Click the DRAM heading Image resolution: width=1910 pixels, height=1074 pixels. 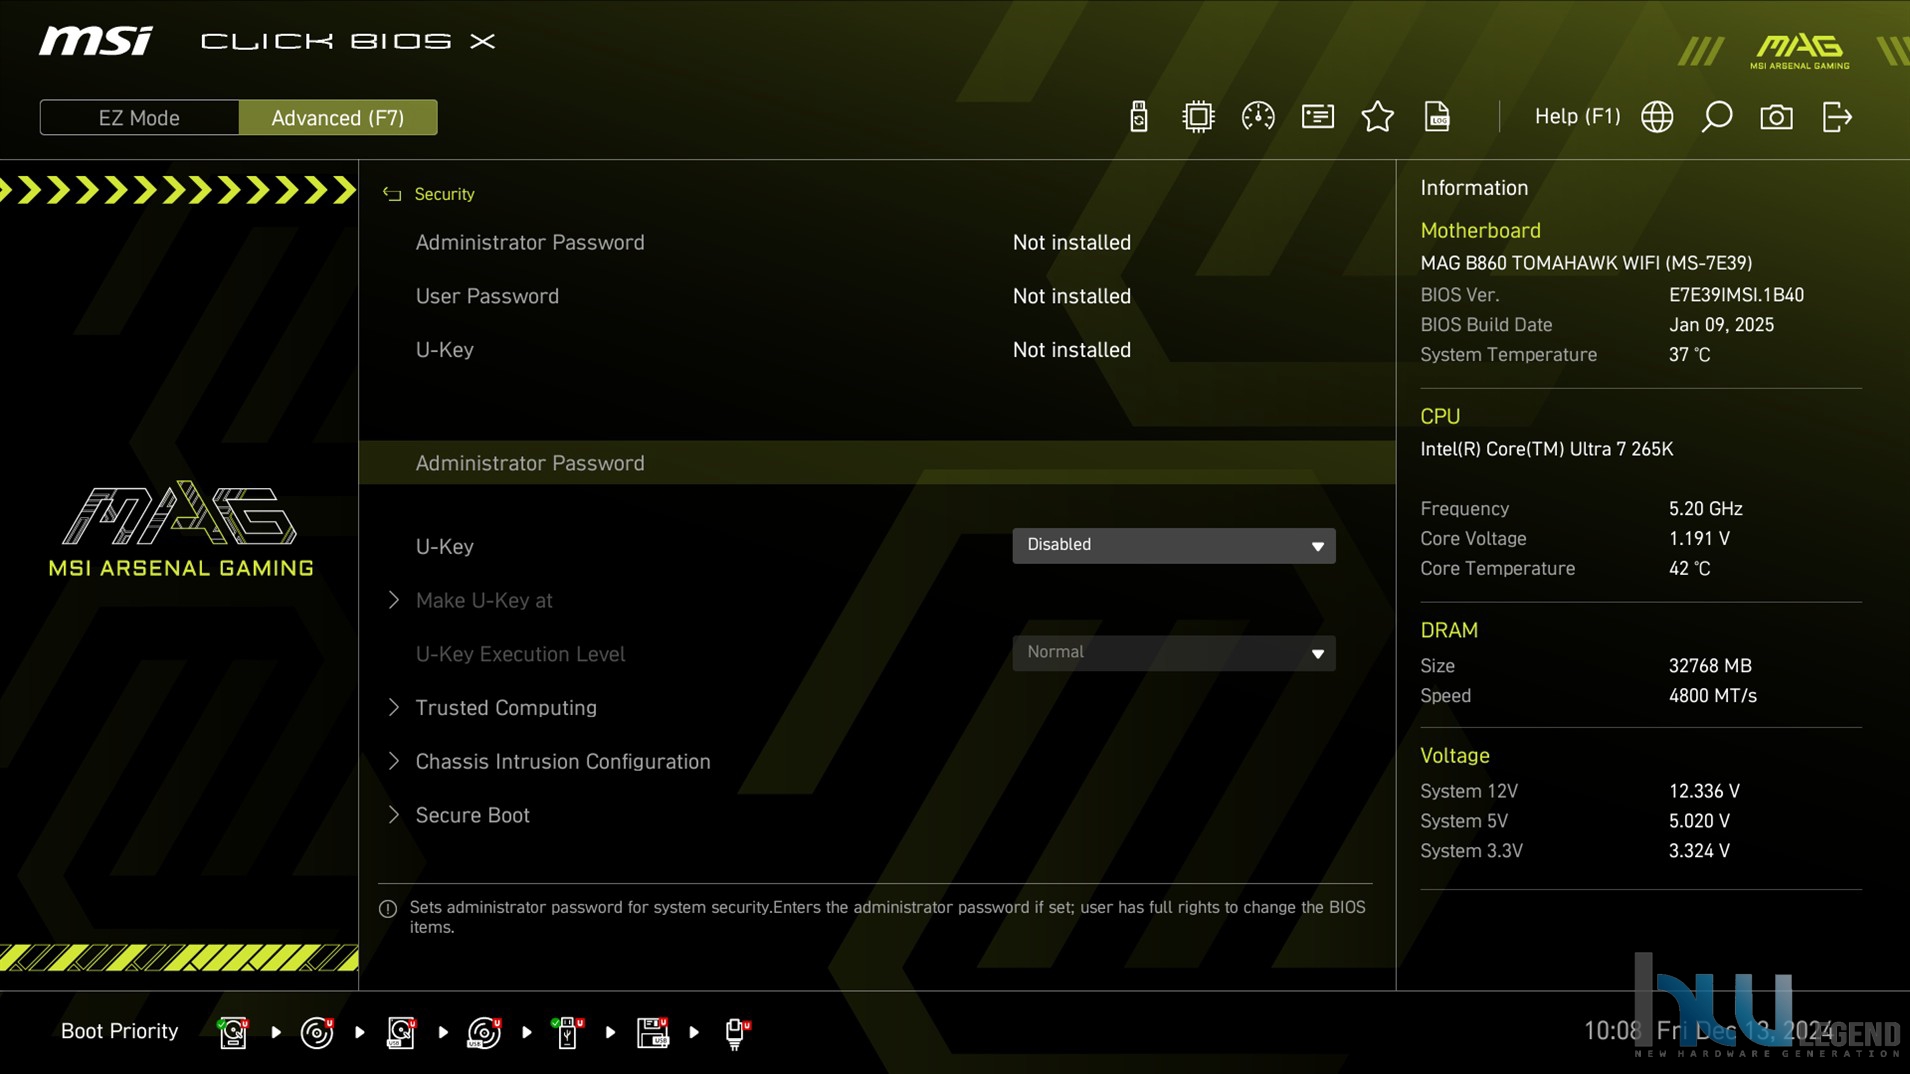coord(1449,631)
